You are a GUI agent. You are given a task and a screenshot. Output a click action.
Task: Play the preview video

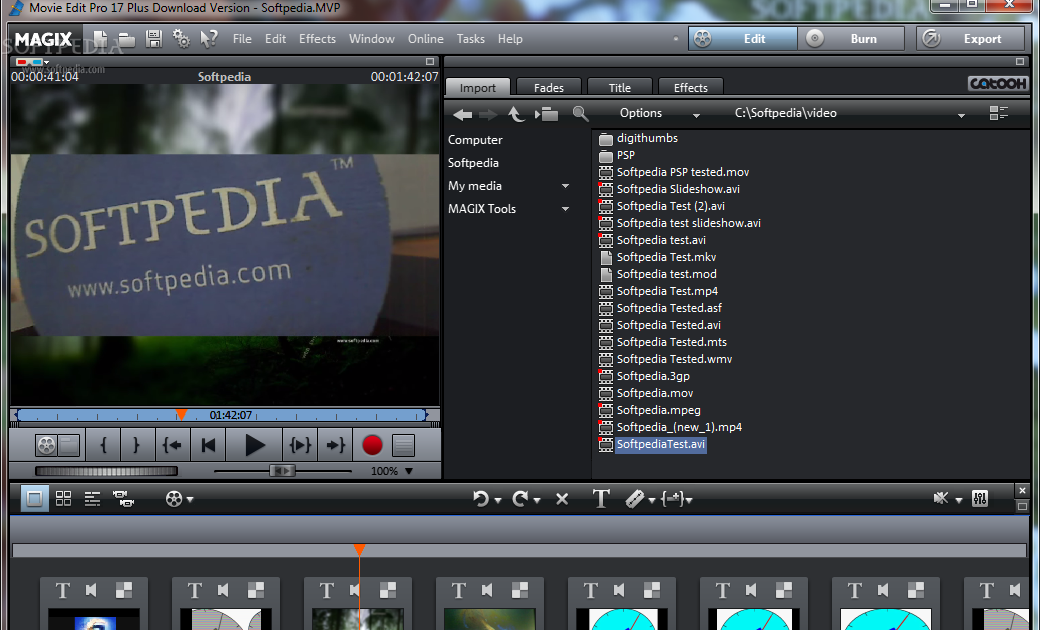point(254,445)
